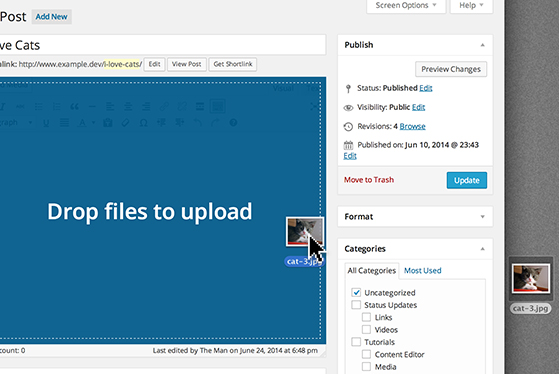This screenshot has height=374, width=559.
Task: Click the 'Revisions: 4' text
Action: coord(378,126)
